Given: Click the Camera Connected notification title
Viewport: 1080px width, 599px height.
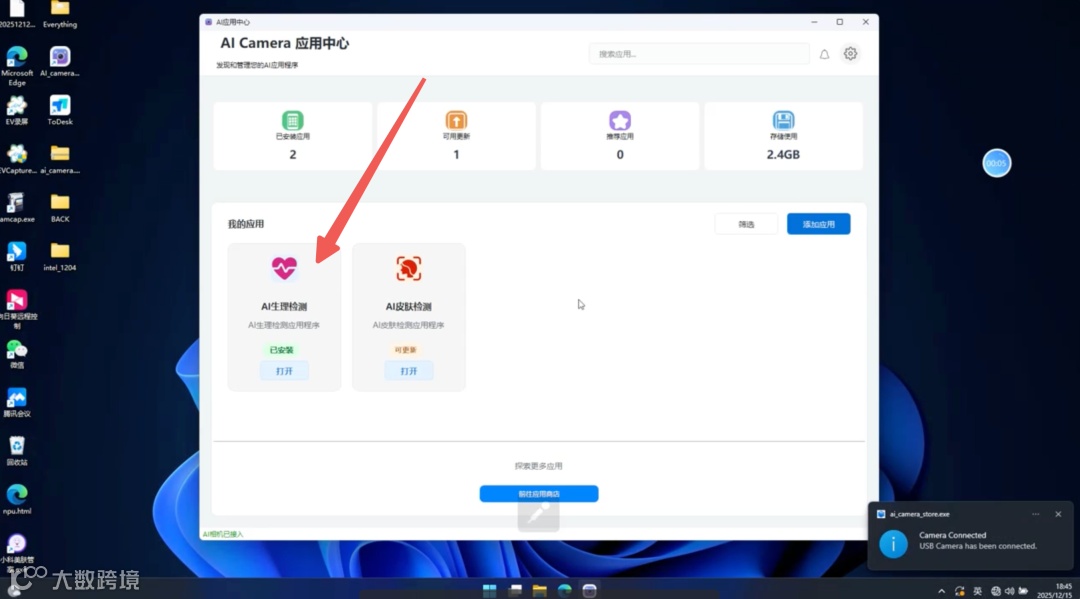Looking at the screenshot, I should pyautogui.click(x=953, y=535).
